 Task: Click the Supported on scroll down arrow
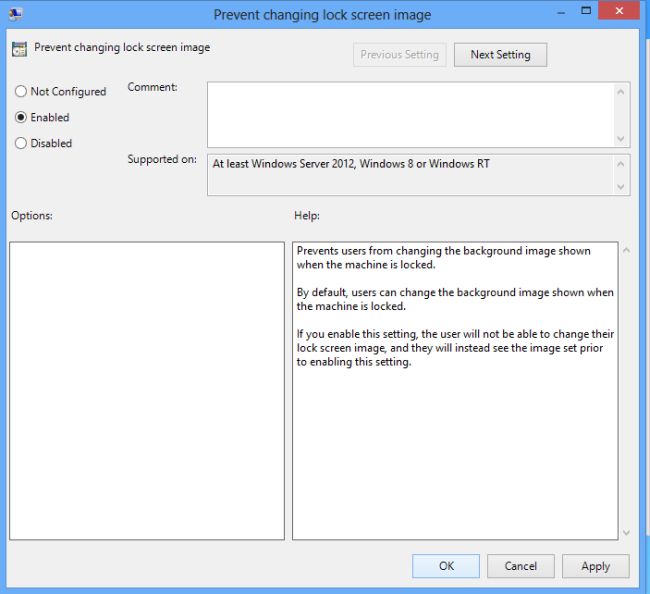[622, 186]
